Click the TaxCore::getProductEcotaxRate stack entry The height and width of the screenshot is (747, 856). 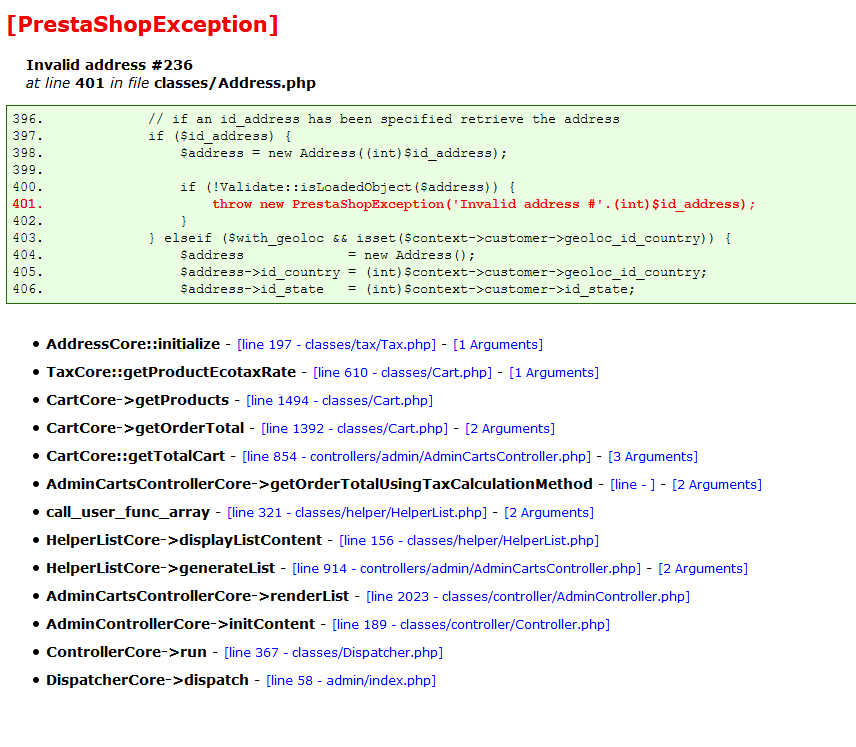171,372
